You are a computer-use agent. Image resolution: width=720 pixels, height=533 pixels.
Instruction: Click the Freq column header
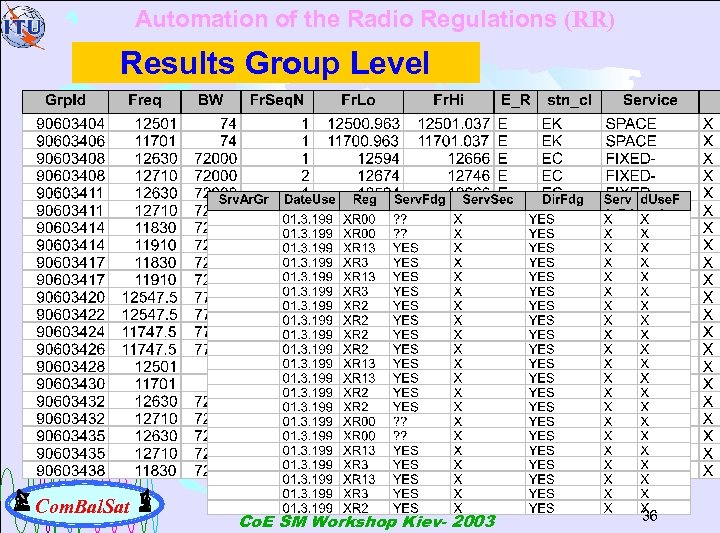[x=145, y=101]
